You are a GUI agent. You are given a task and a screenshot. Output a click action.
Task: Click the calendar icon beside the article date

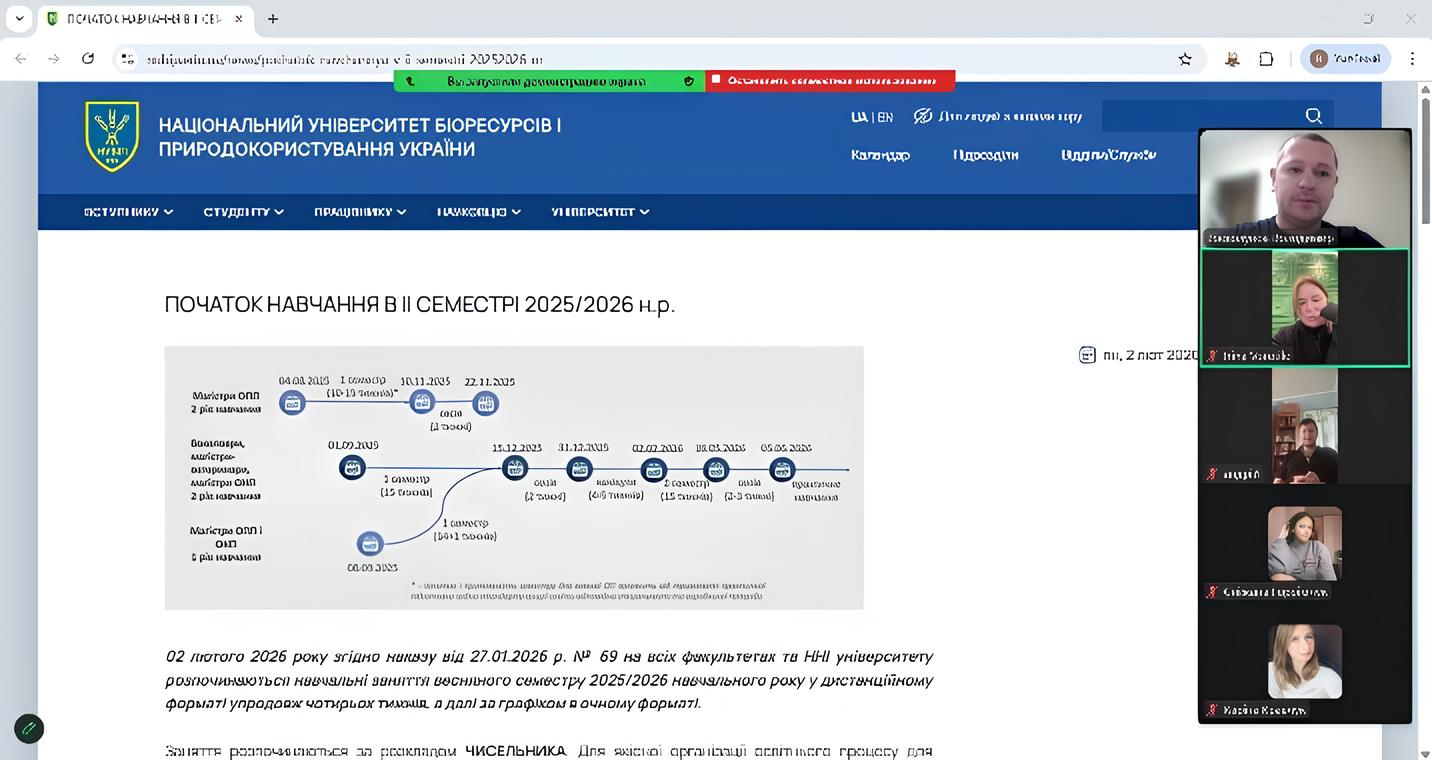point(1087,354)
